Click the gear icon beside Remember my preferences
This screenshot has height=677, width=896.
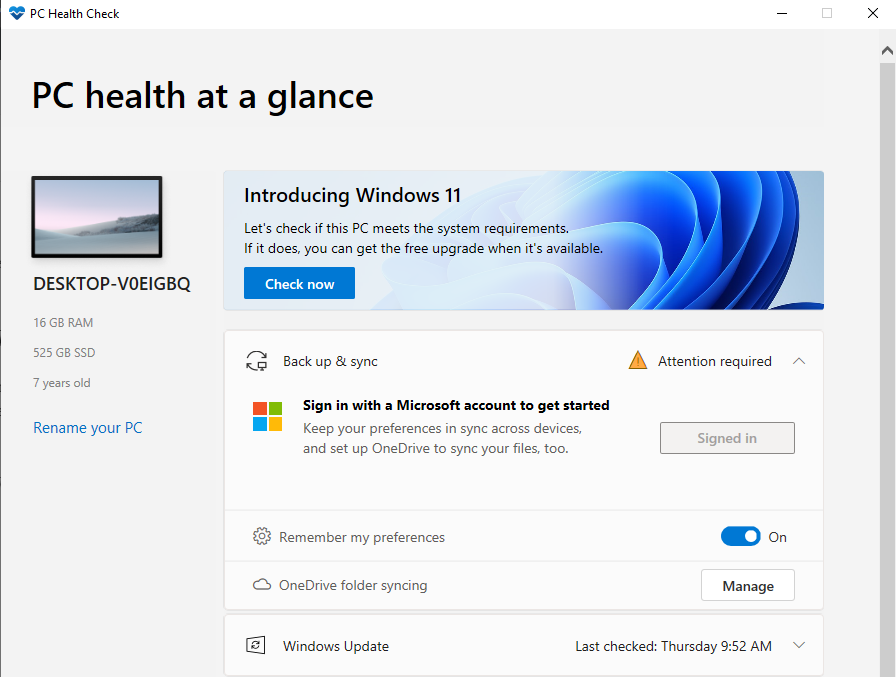tap(262, 536)
